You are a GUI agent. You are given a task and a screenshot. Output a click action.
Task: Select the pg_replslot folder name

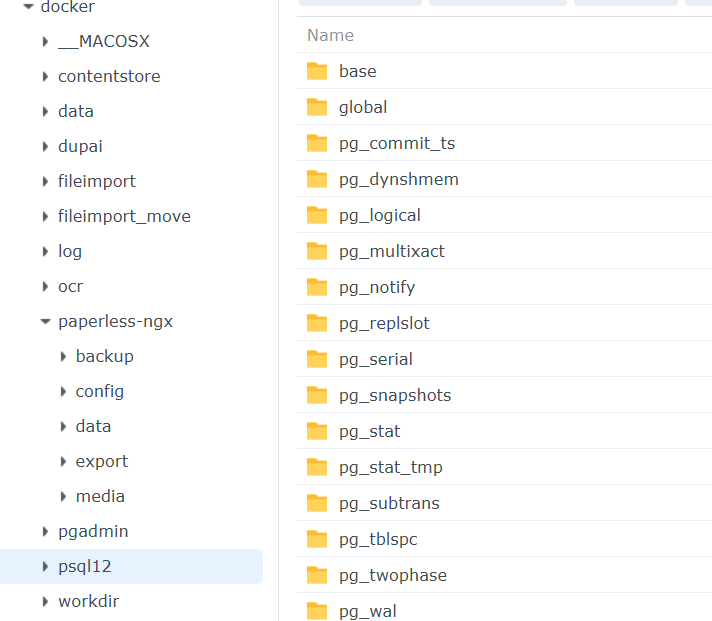click(x=385, y=323)
